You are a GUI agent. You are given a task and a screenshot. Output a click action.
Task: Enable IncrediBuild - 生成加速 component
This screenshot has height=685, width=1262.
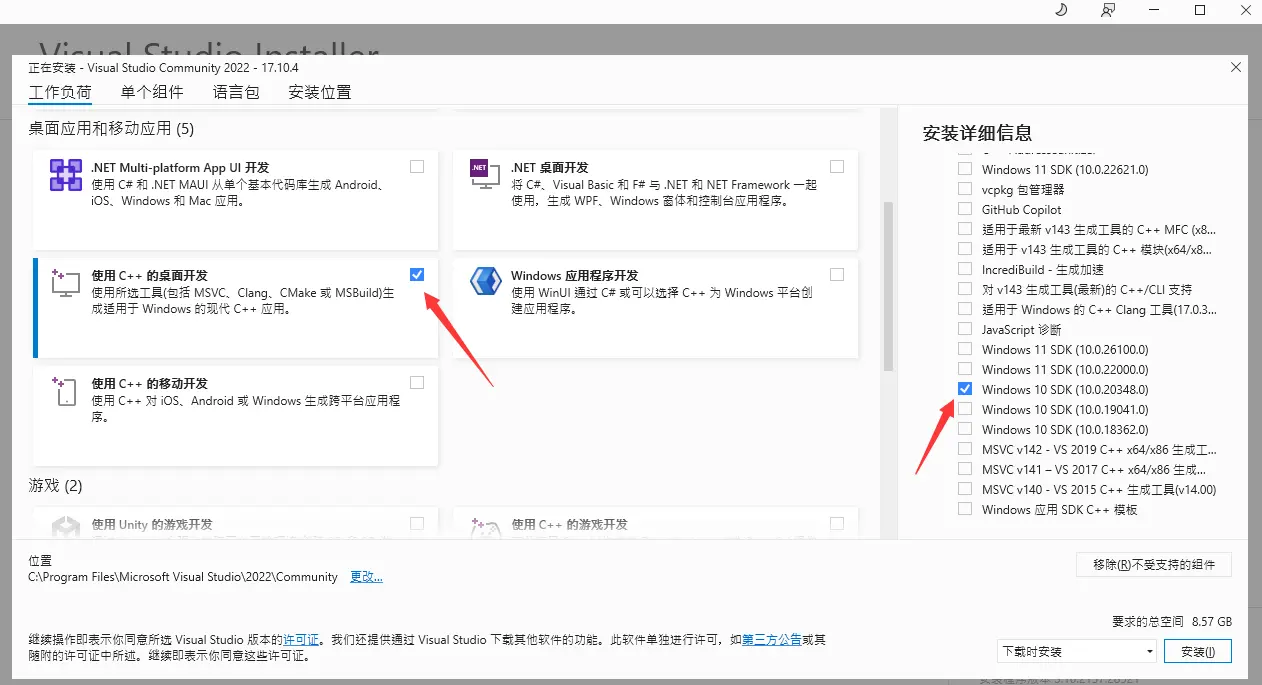click(x=965, y=269)
